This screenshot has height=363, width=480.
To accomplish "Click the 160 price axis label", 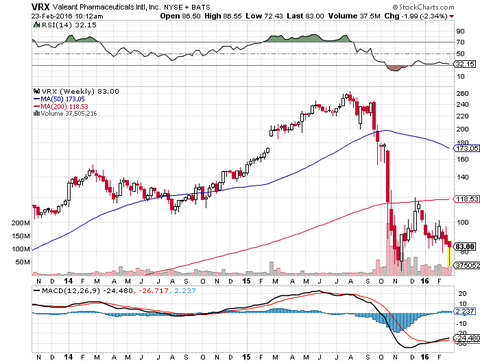I will (462, 159).
